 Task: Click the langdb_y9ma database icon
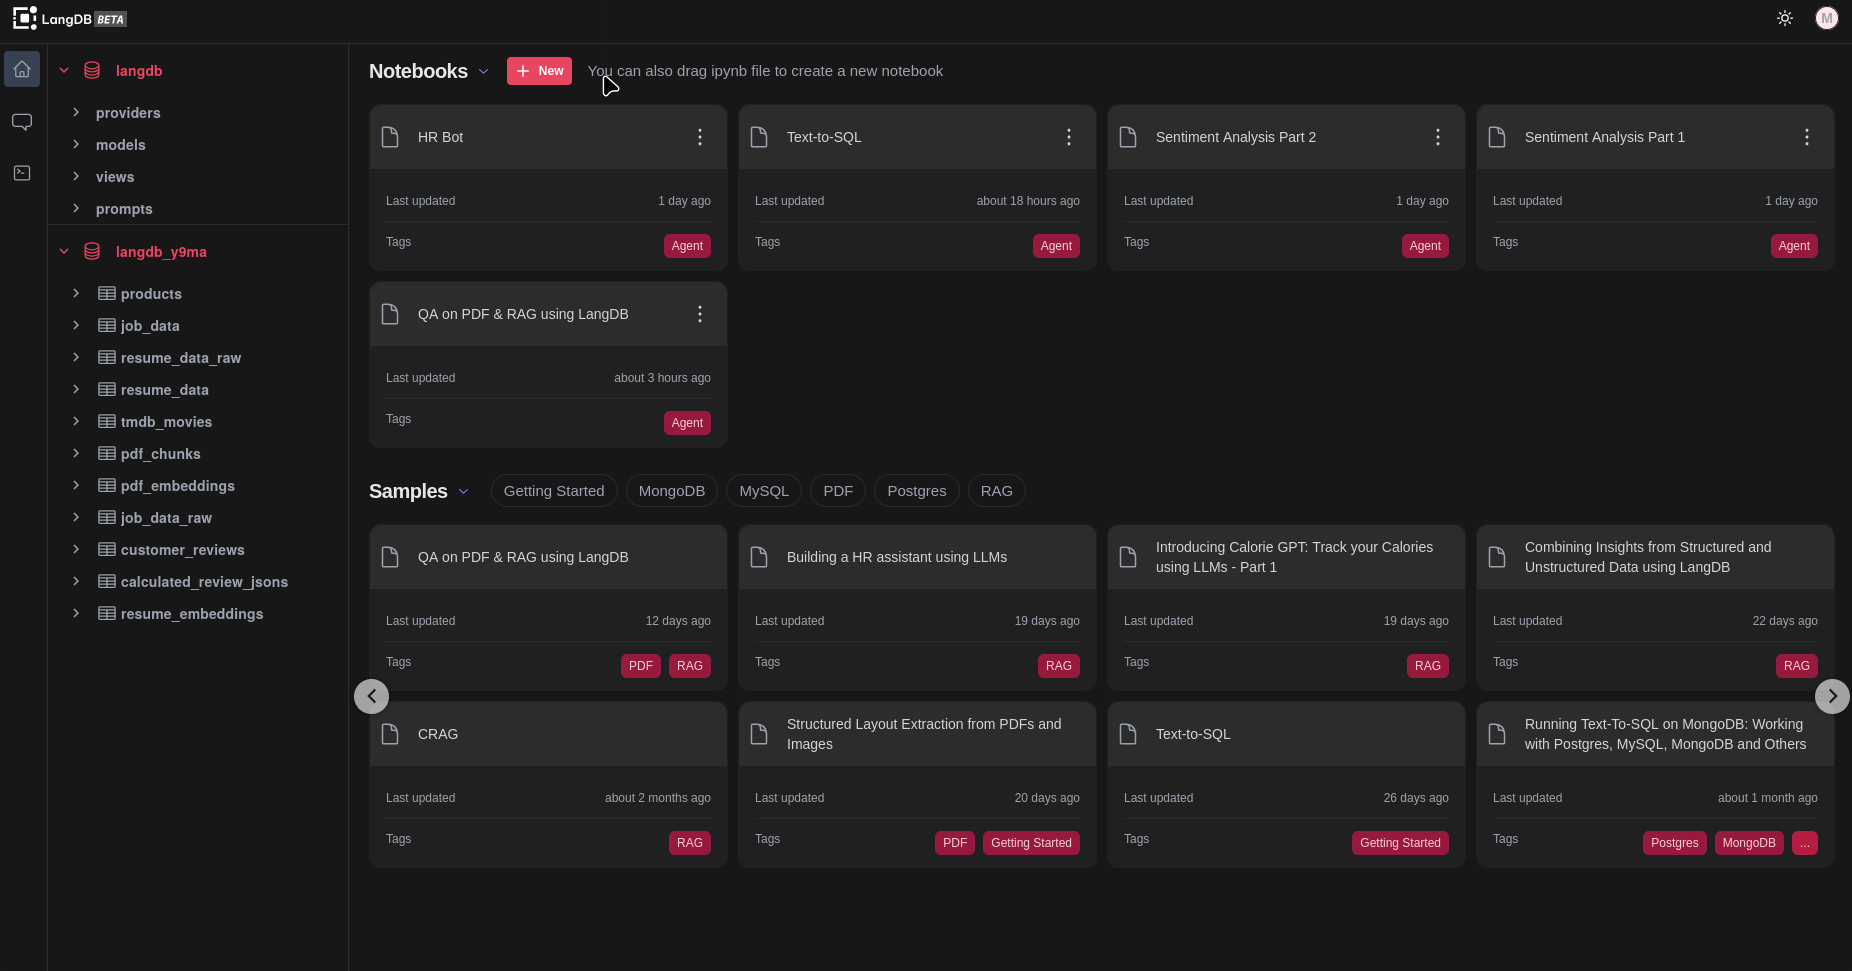(92, 251)
